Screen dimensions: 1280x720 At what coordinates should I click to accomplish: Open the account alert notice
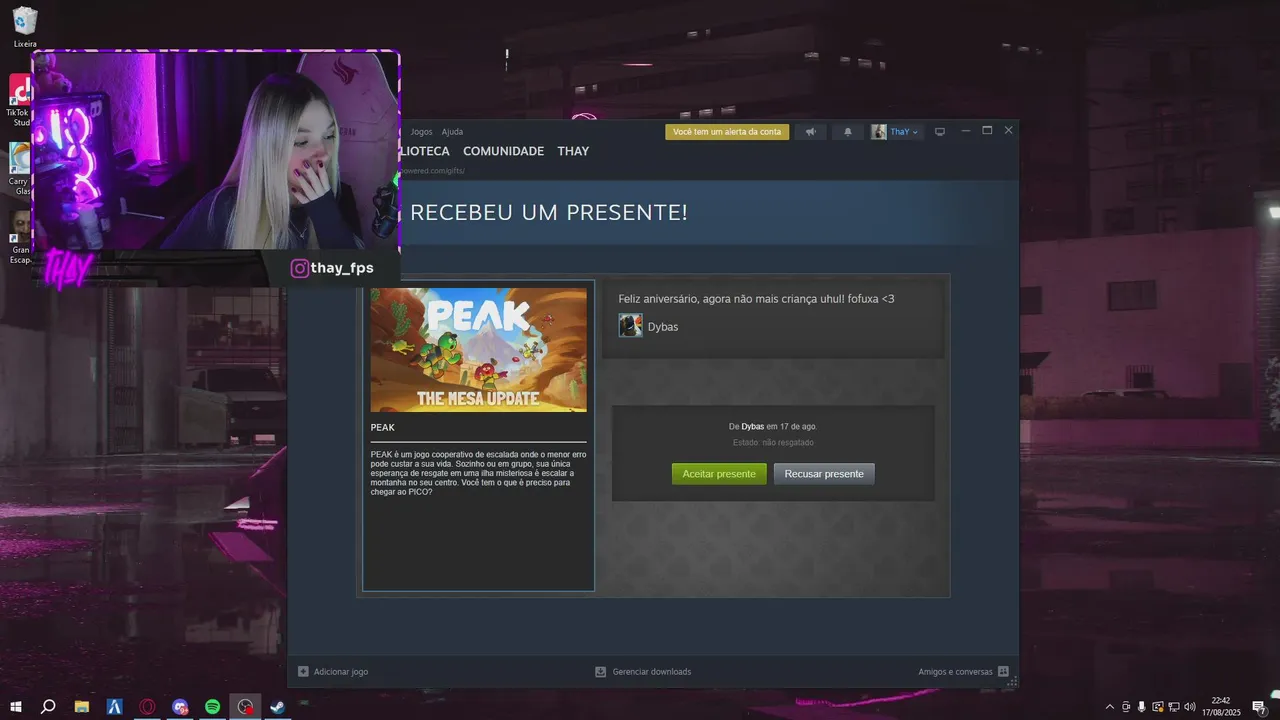point(727,132)
